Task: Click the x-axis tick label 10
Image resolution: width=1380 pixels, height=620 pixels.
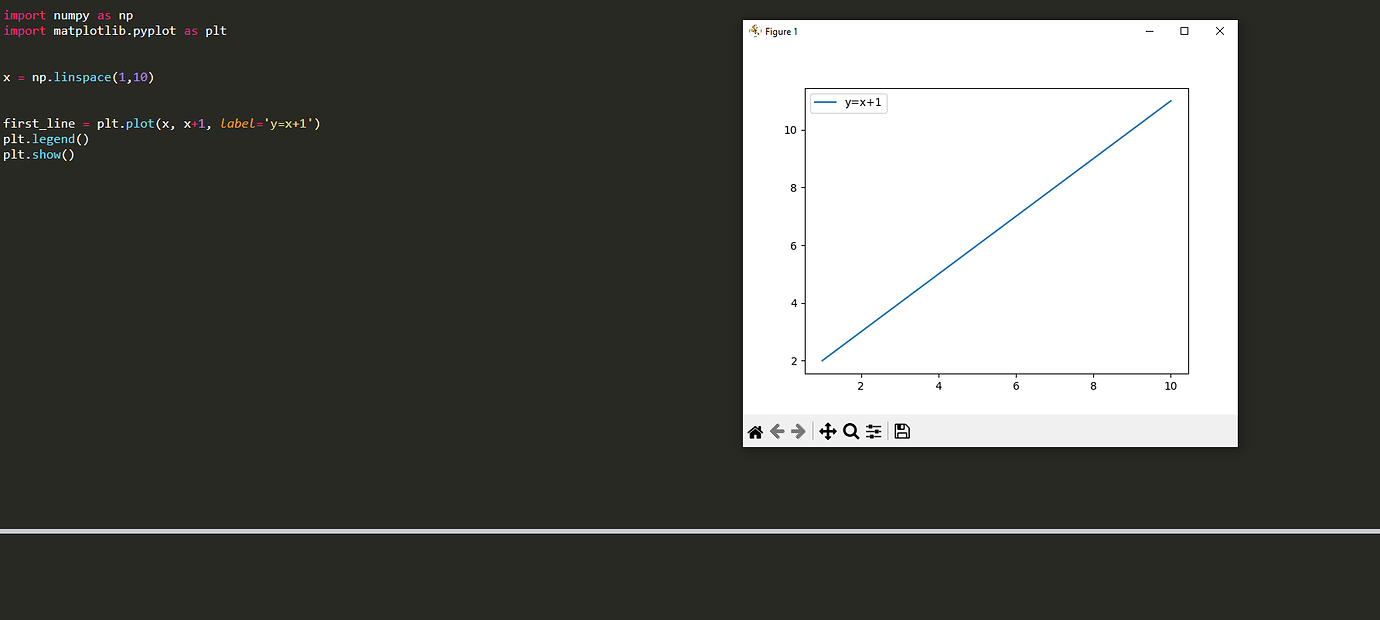Action: (x=1170, y=386)
